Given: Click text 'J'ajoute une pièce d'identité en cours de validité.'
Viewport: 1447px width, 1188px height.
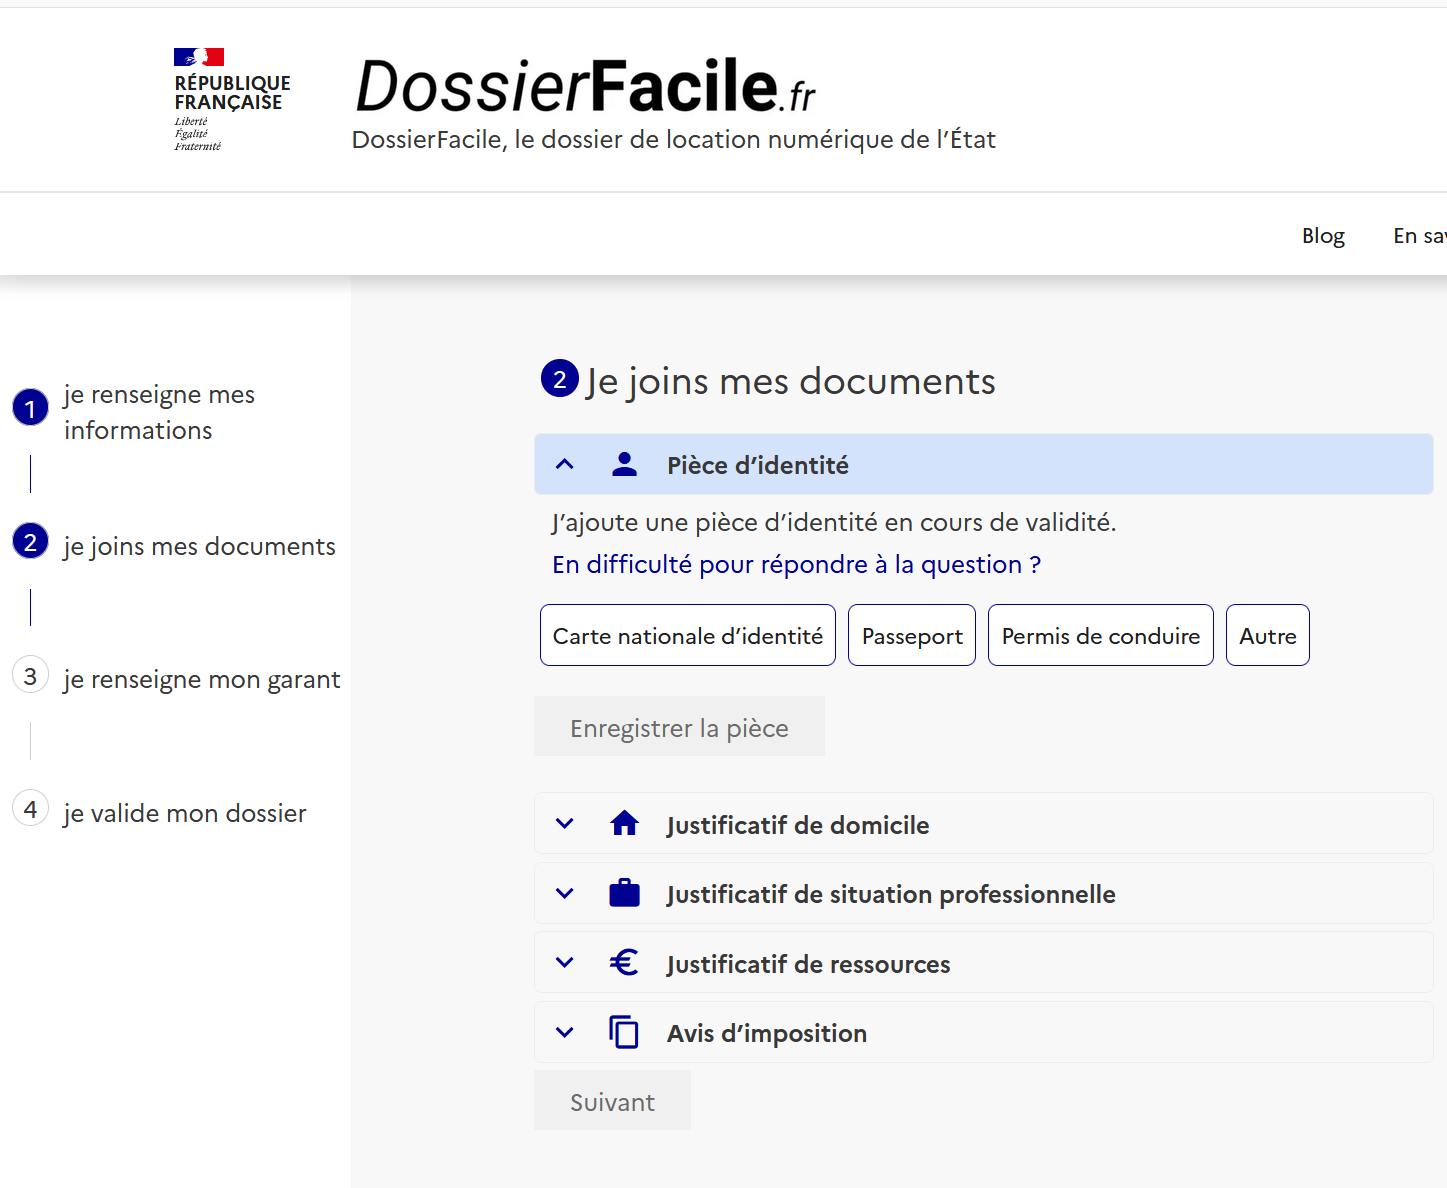Looking at the screenshot, I should [834, 522].
